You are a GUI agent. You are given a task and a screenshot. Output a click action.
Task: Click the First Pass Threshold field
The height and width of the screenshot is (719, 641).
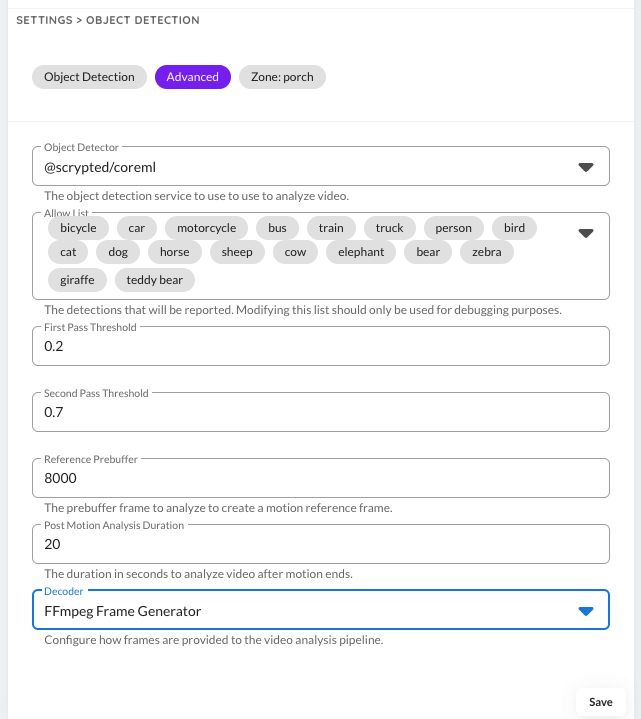320,346
